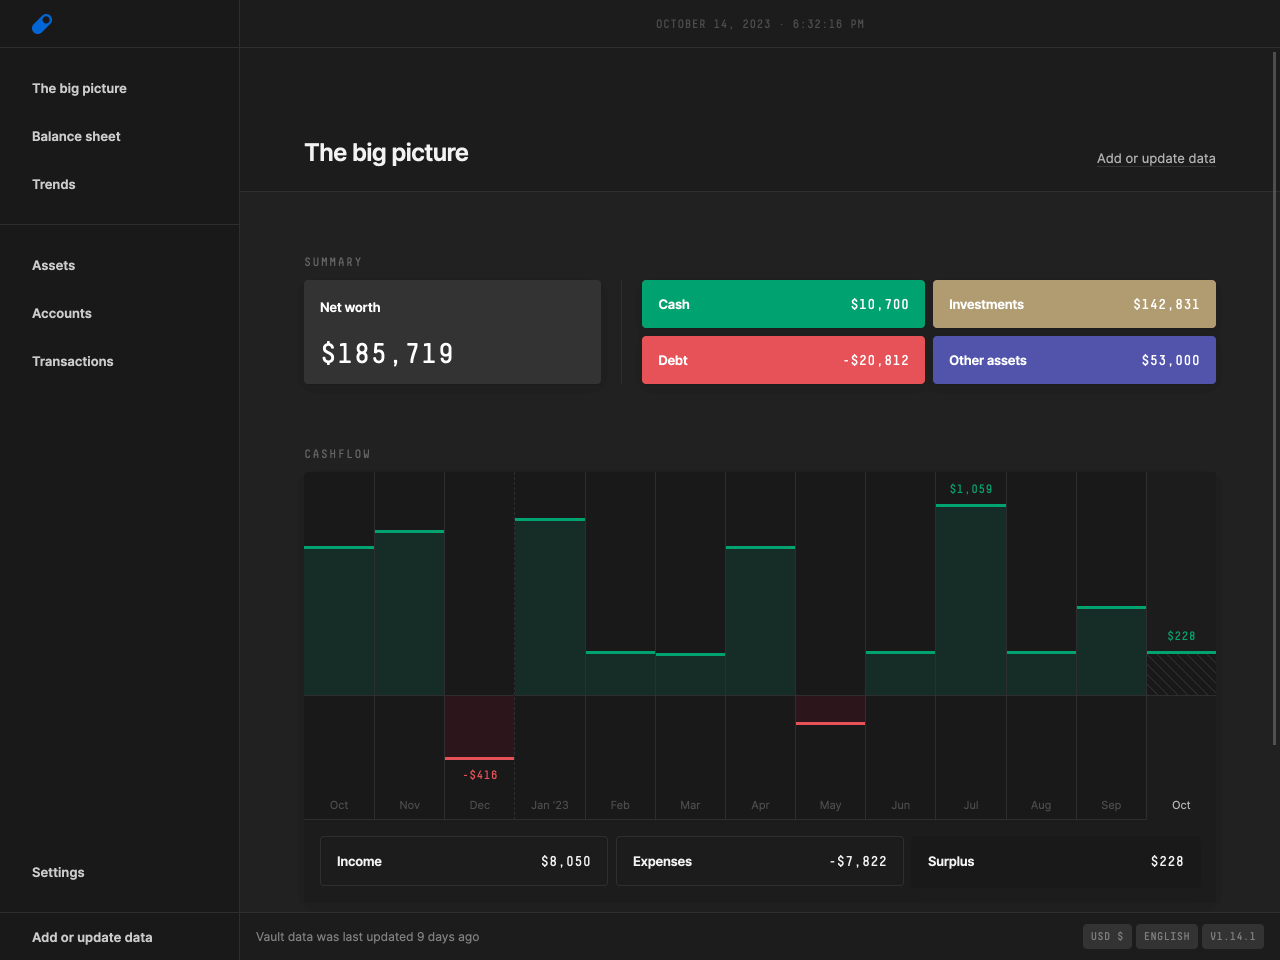Click header Add or update data link
Screen dimensions: 1280x960
point(1156,158)
